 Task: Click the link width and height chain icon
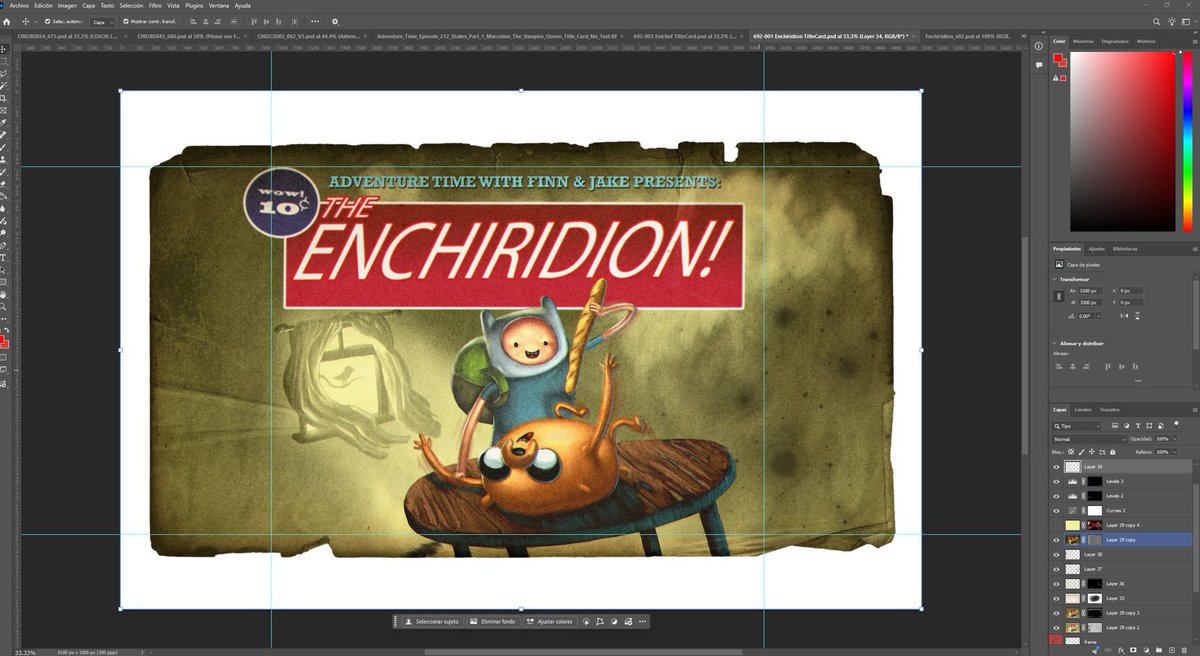coord(1059,296)
